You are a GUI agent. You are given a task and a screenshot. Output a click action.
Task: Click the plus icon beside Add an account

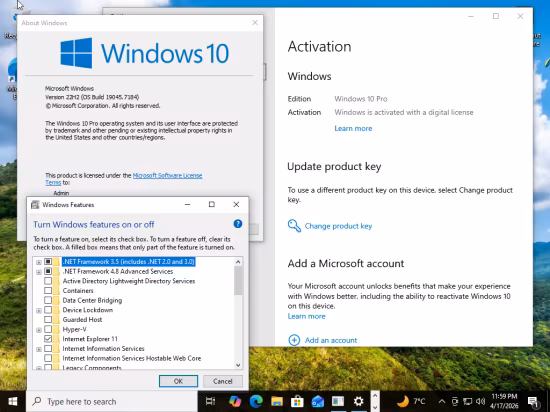tap(294, 340)
